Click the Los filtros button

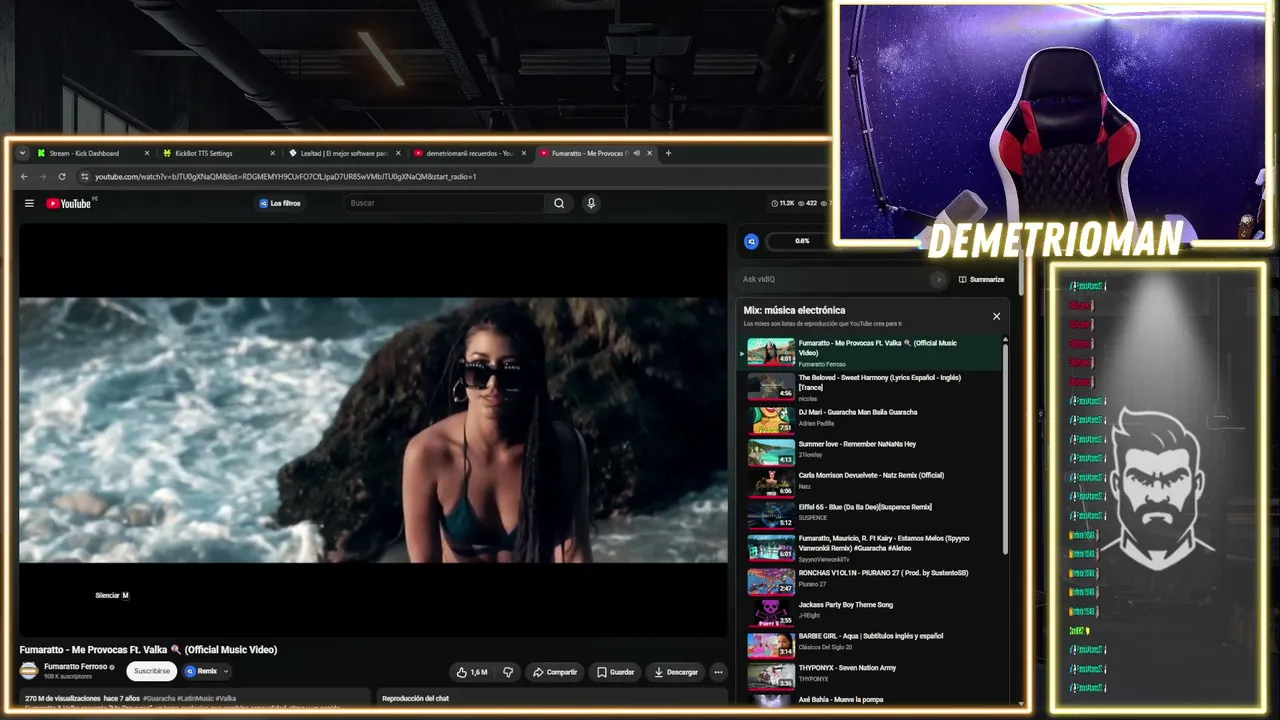click(280, 203)
